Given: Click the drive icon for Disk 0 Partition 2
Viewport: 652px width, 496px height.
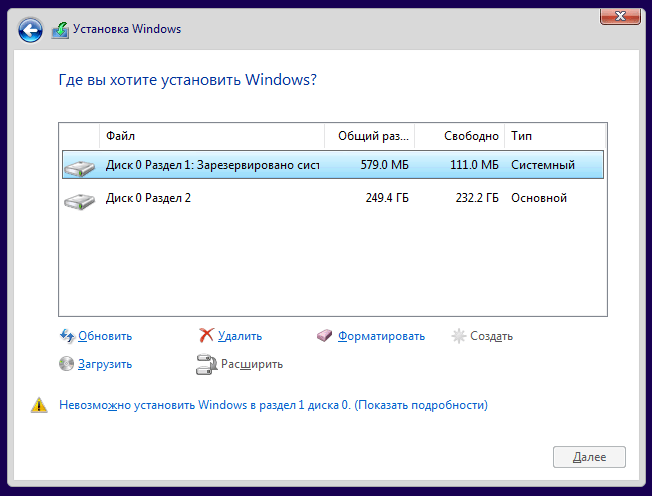Looking at the screenshot, I should [79, 200].
